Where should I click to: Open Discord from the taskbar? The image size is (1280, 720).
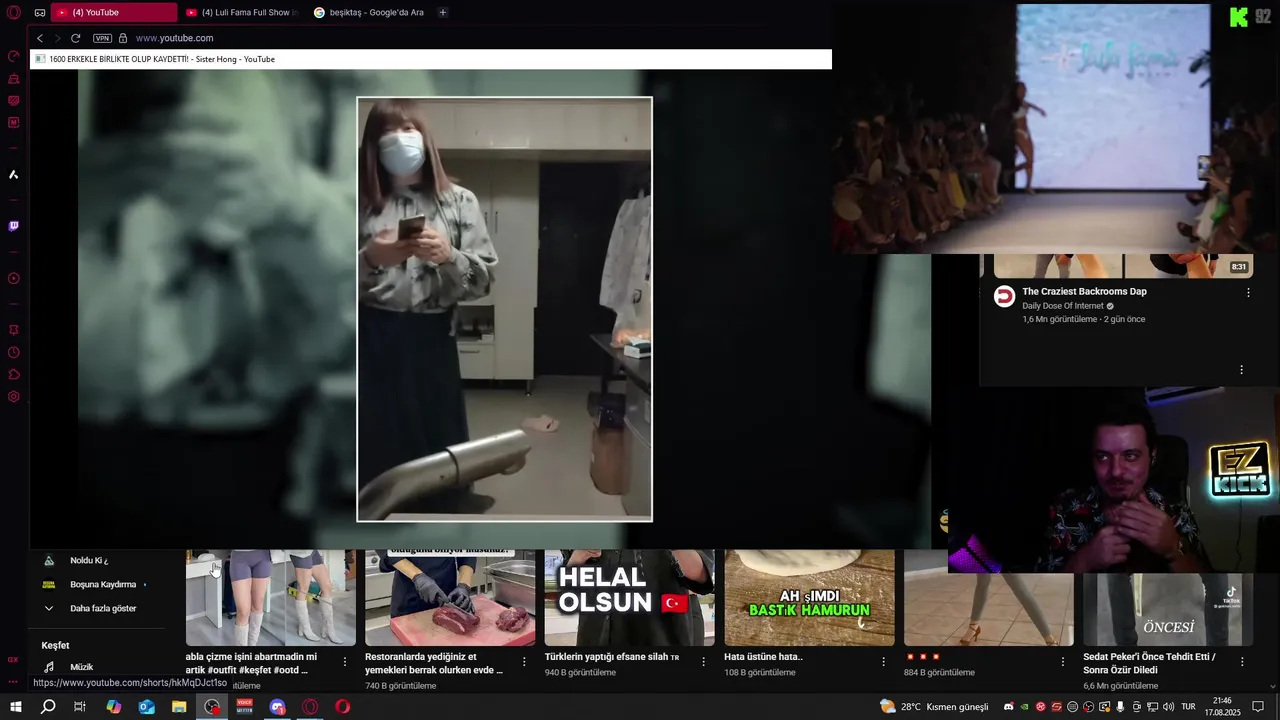[x=278, y=707]
